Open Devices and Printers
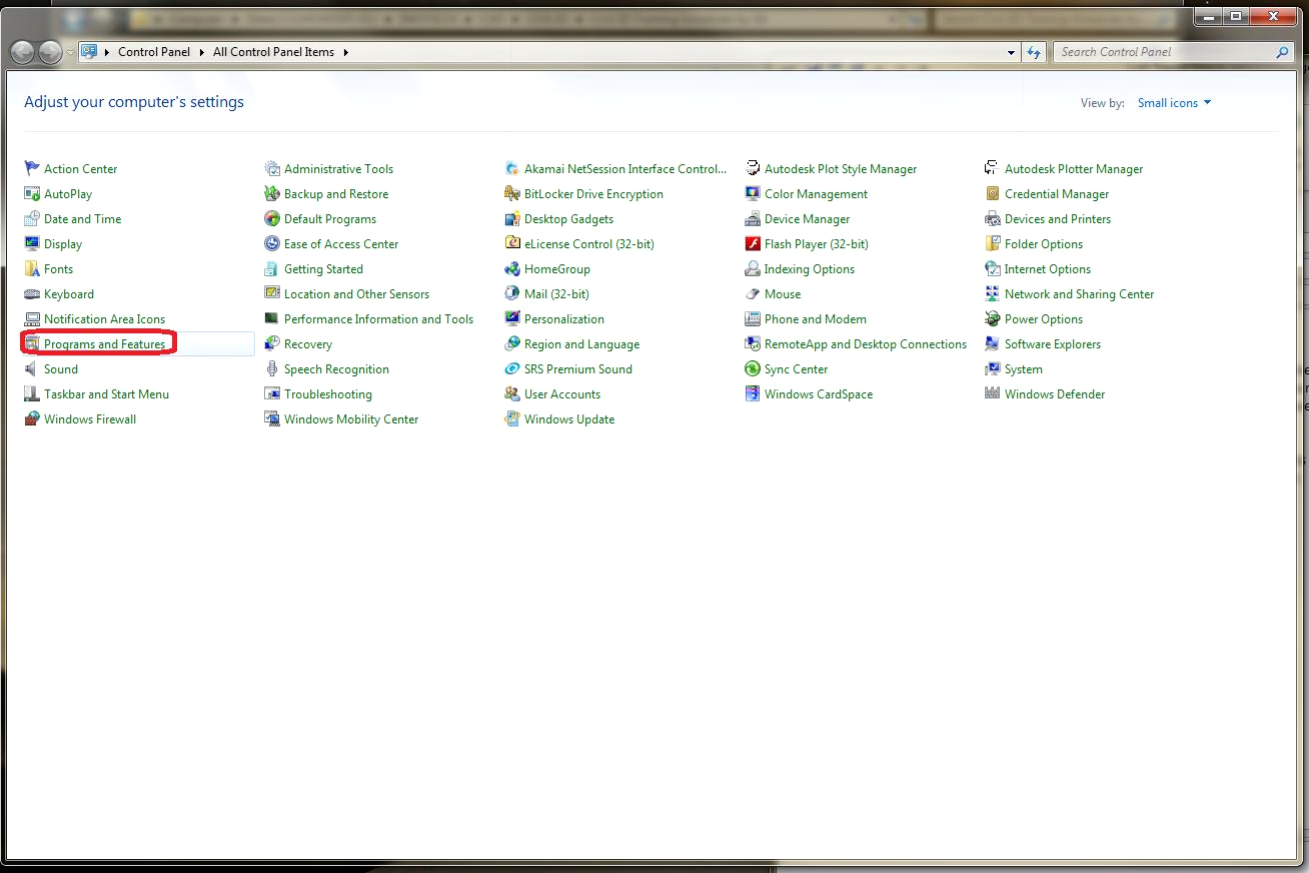This screenshot has height=873, width=1309. point(1057,219)
